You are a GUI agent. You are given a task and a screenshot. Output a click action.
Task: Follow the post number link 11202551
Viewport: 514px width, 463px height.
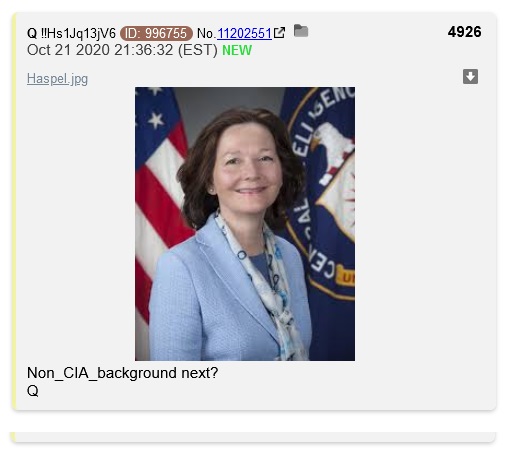click(x=244, y=33)
